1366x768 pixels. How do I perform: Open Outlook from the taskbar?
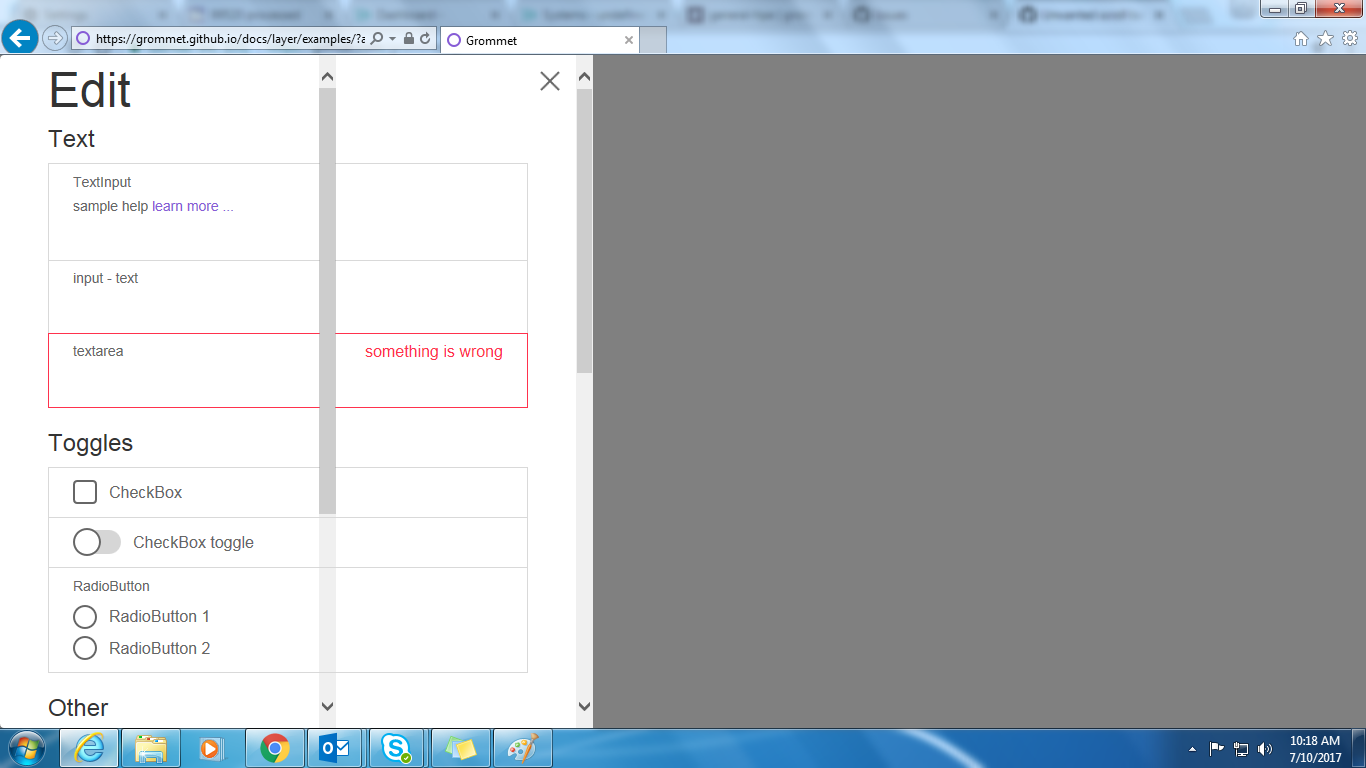[335, 747]
